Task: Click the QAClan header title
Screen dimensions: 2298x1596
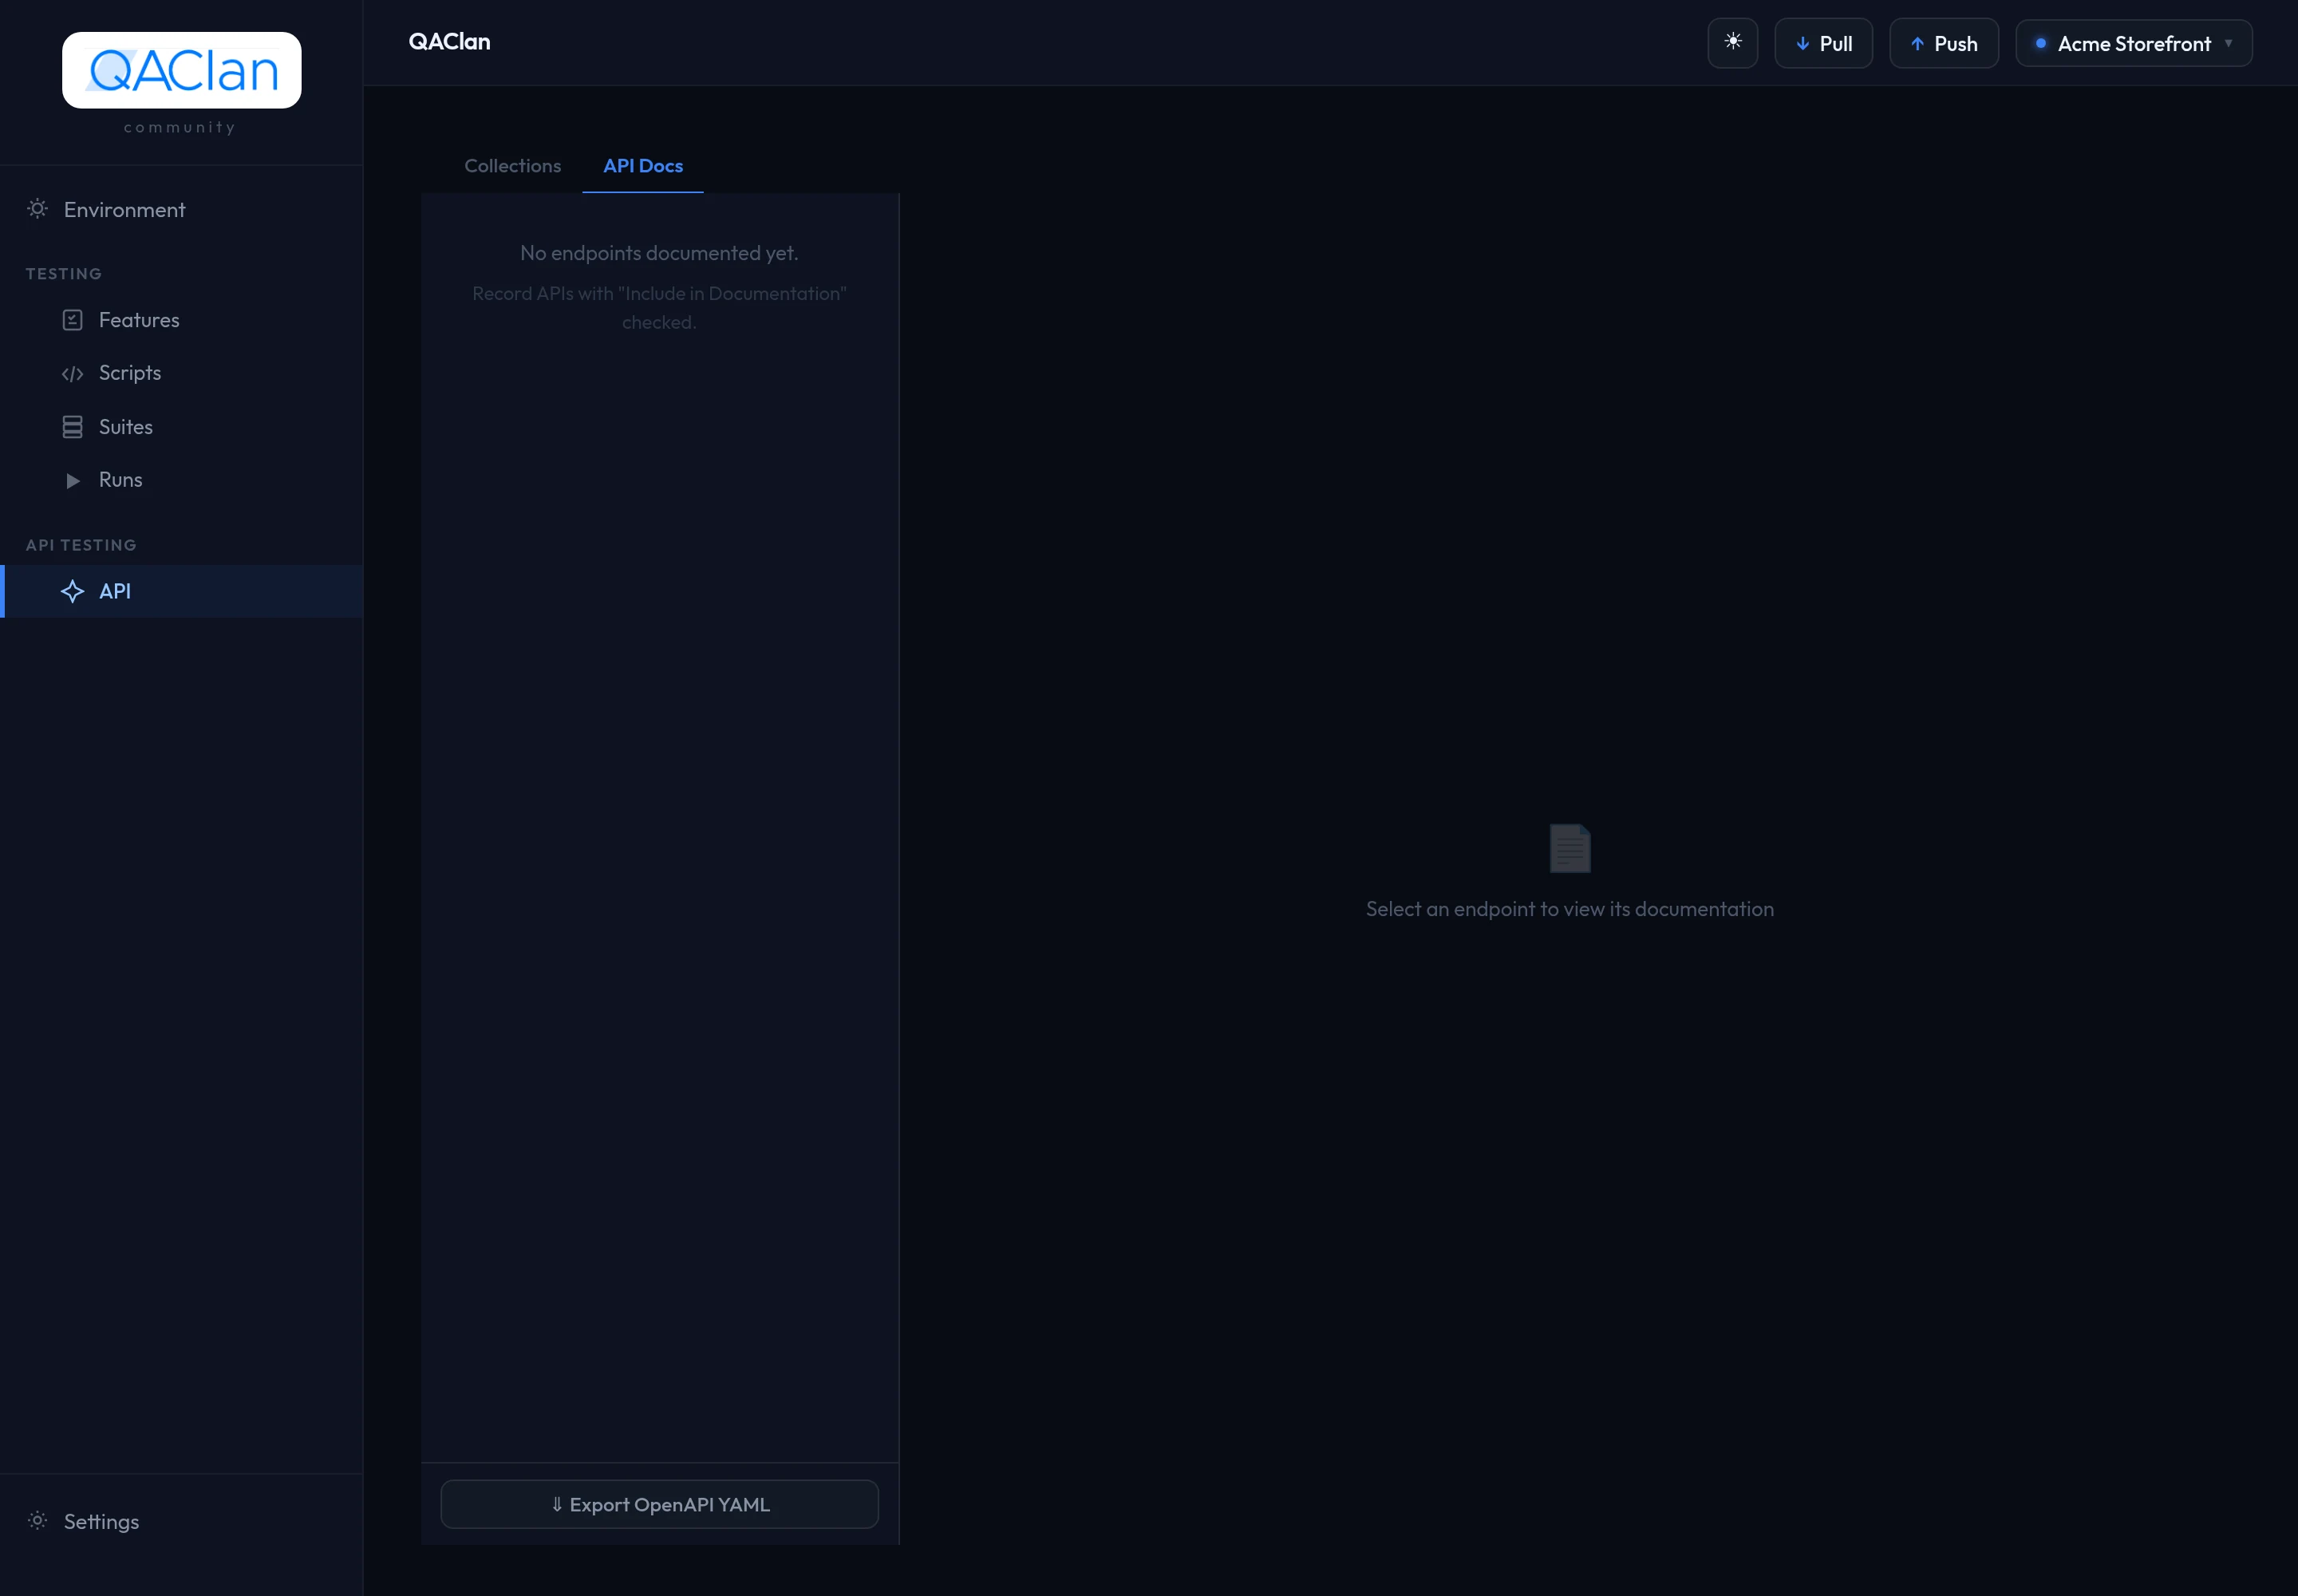Action: [x=449, y=42]
